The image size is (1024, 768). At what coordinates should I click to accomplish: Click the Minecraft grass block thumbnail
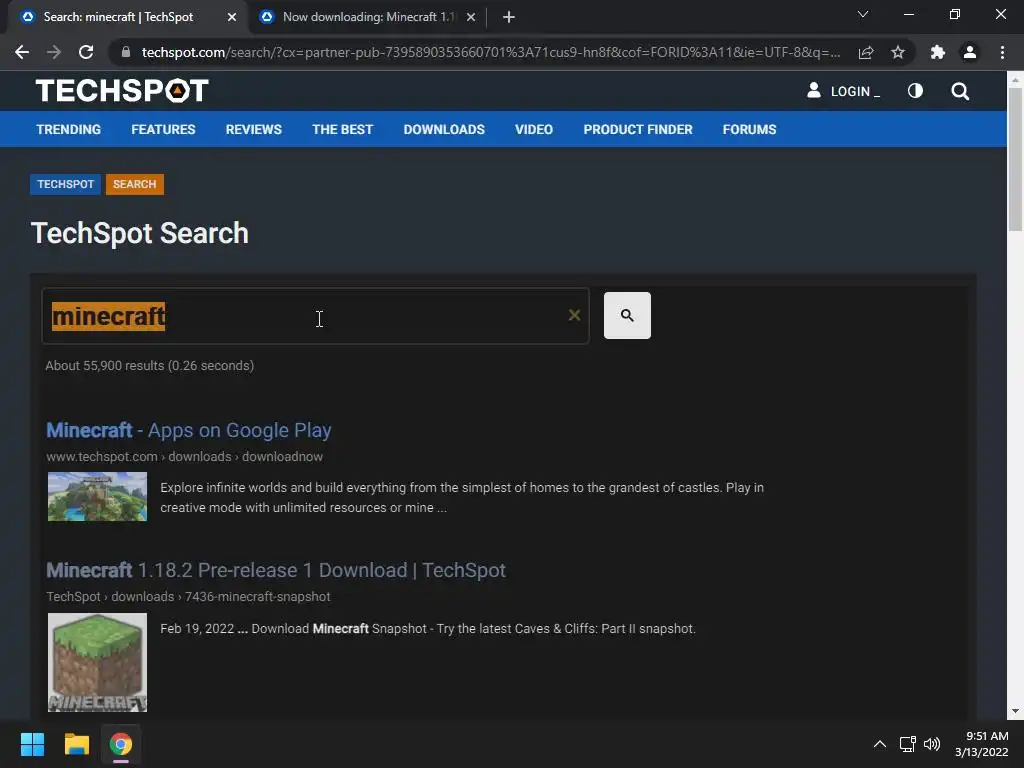(x=97, y=662)
